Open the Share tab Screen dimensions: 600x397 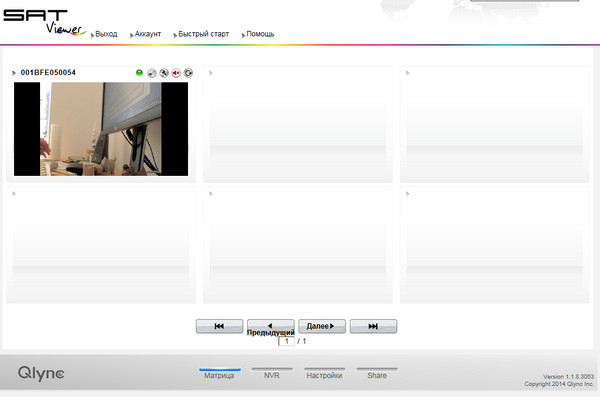[x=377, y=374]
